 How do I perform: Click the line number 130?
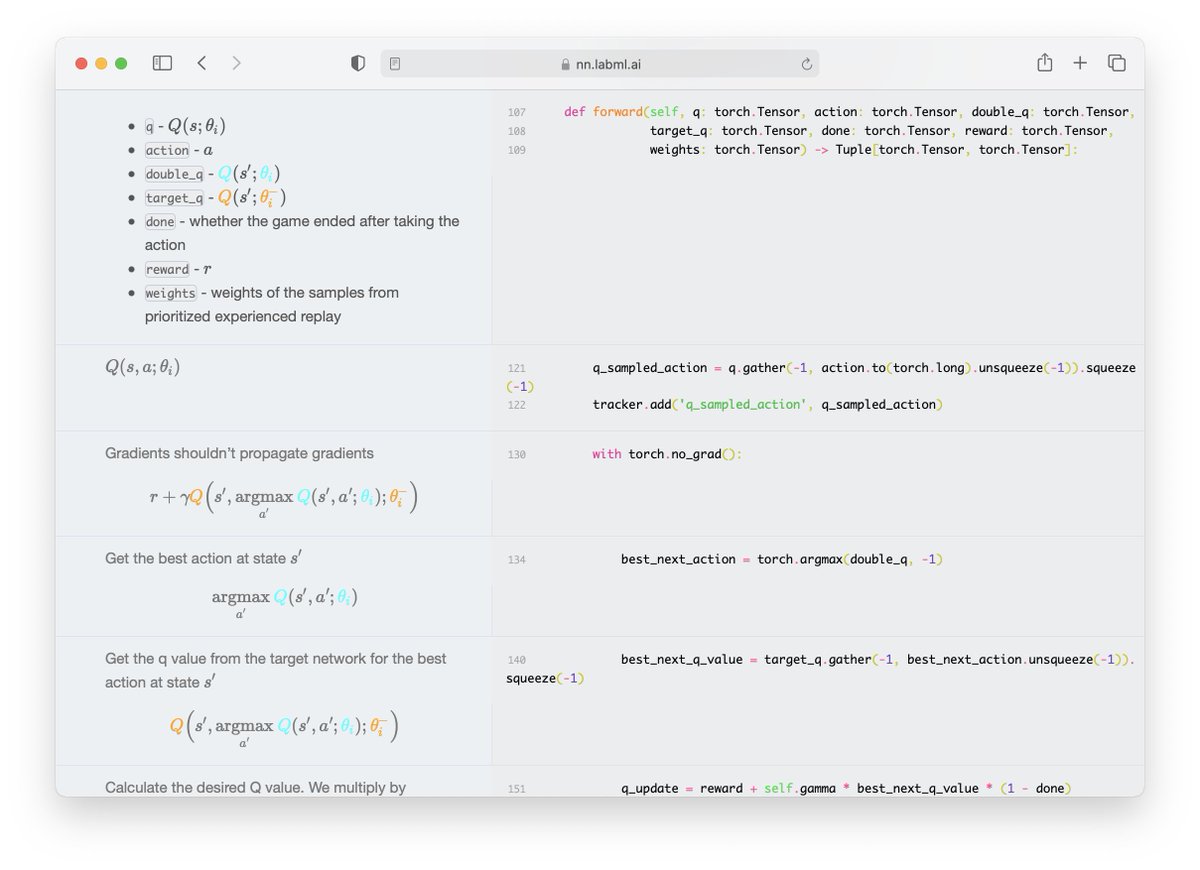point(516,455)
